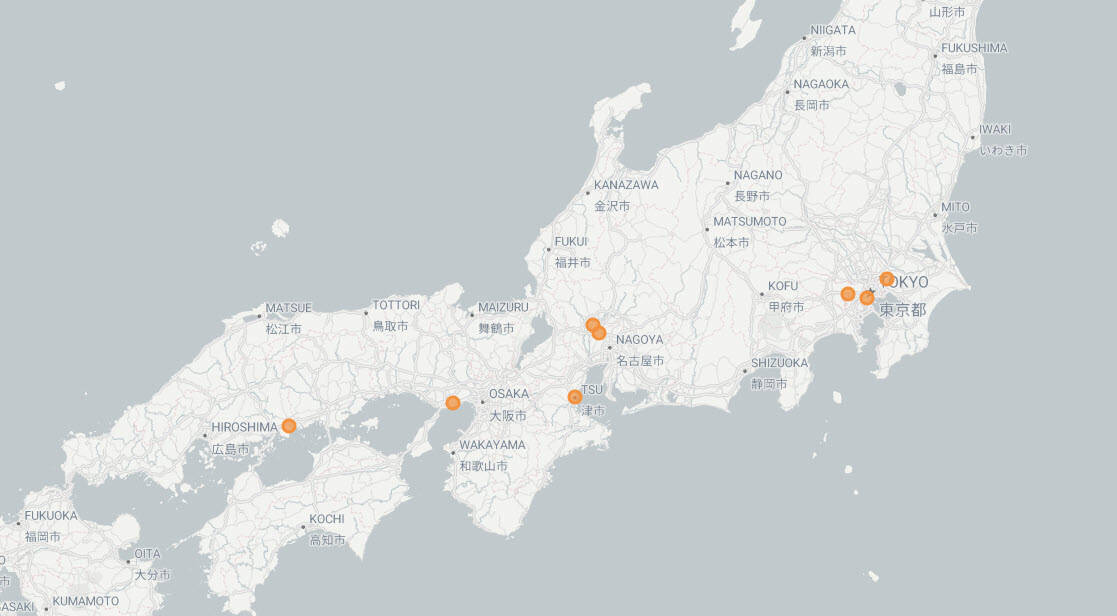Screen dimensions: 1117x616
Task: Select the Shizuoka city label
Action: coord(780,363)
